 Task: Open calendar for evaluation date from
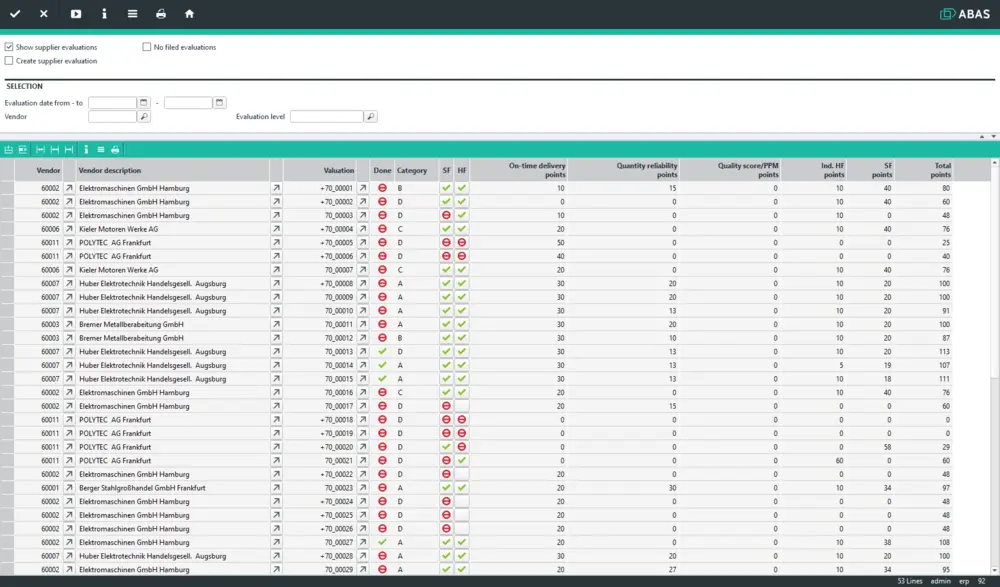(143, 103)
